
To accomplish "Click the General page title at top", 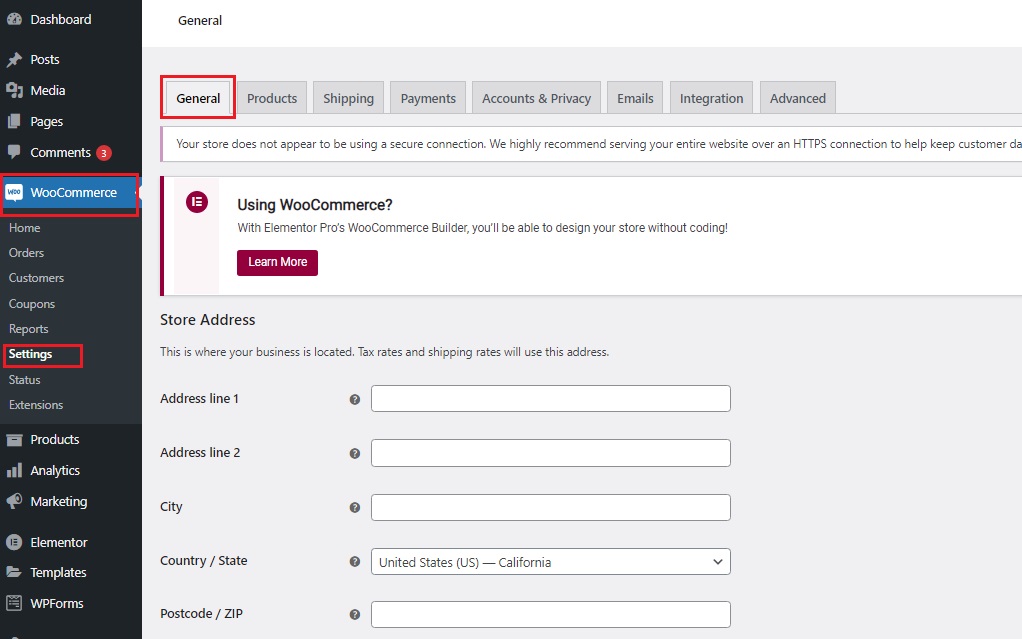I will 200,21.
